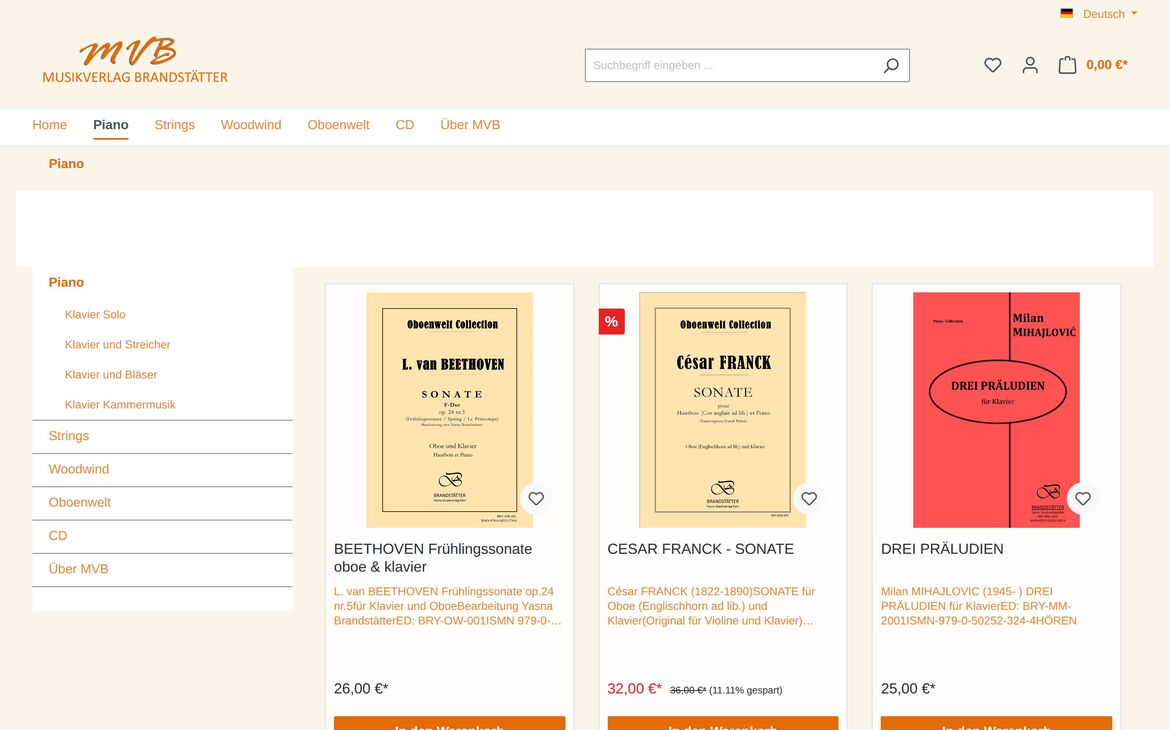1170x730 pixels.
Task: Open CESAR FRANCK - SONATE title link
Action: (x=700, y=549)
